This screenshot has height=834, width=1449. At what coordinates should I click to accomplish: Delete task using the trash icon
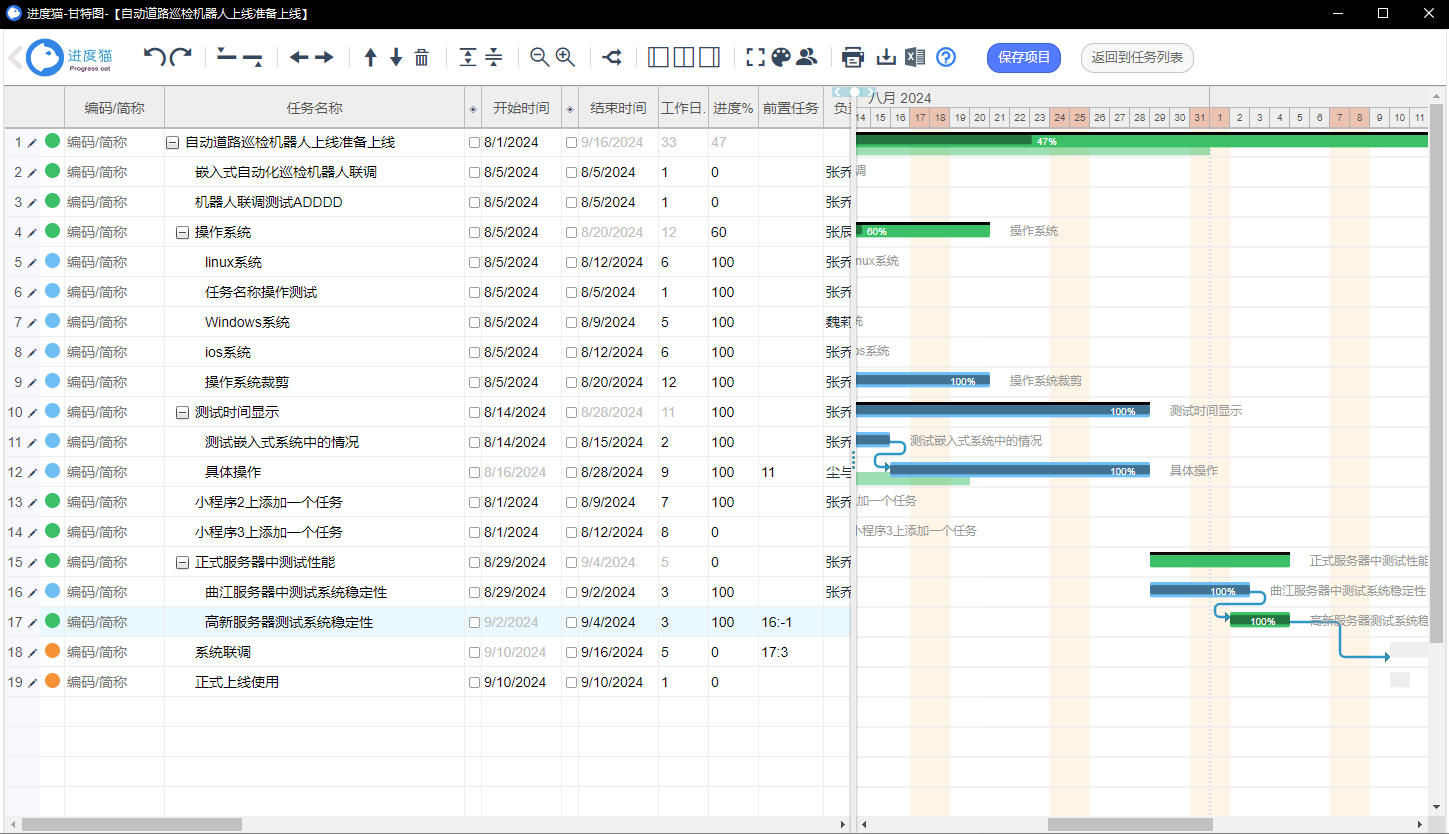[422, 57]
